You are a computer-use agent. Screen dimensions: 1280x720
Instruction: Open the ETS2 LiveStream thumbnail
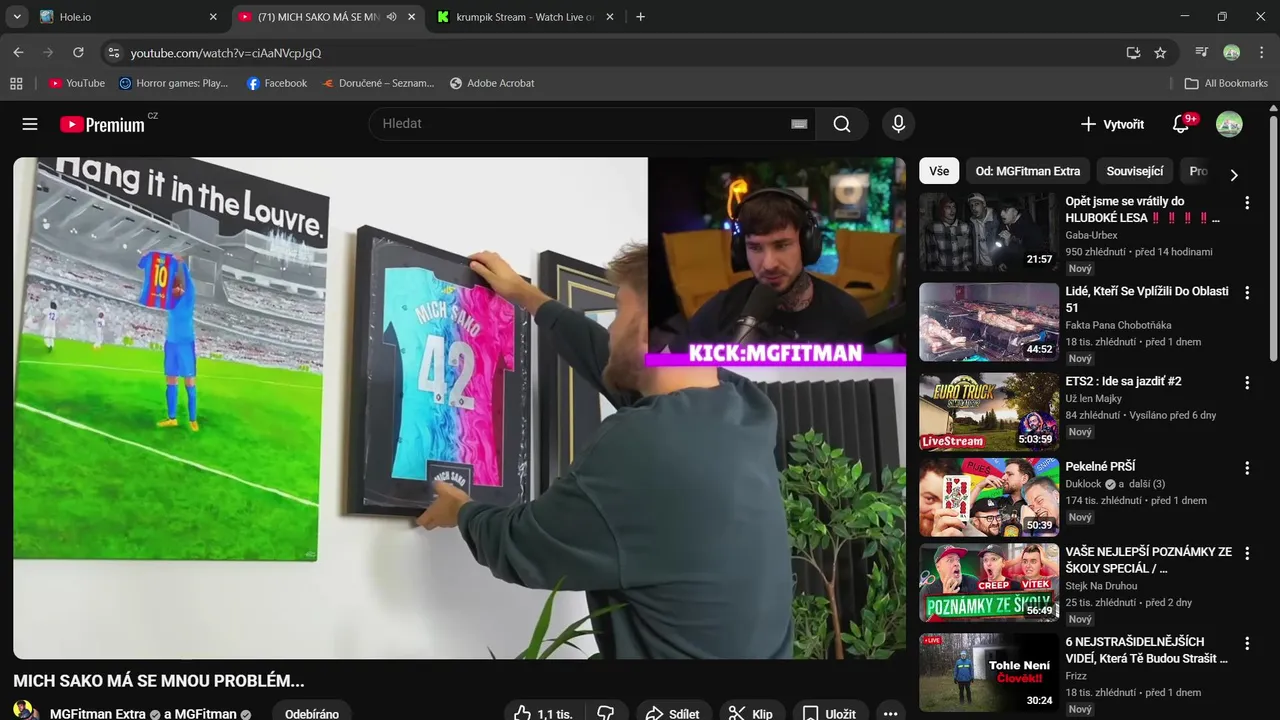989,412
